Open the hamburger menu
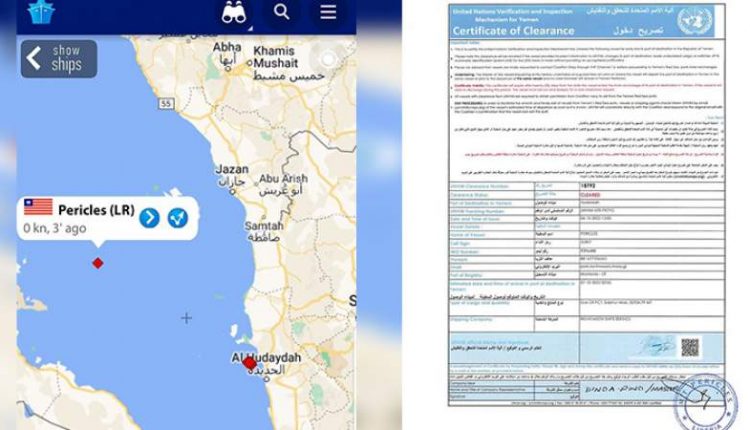Screen dimensions: 750x430 point(328,12)
